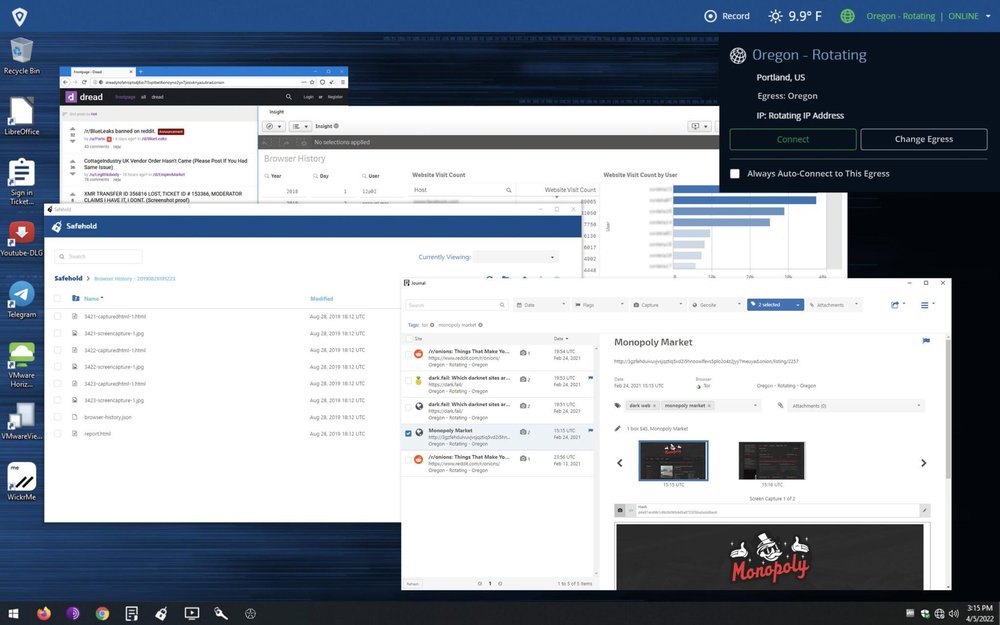Click the Safehold breadcrumb link
This screenshot has width=1000, height=625.
coord(68,278)
